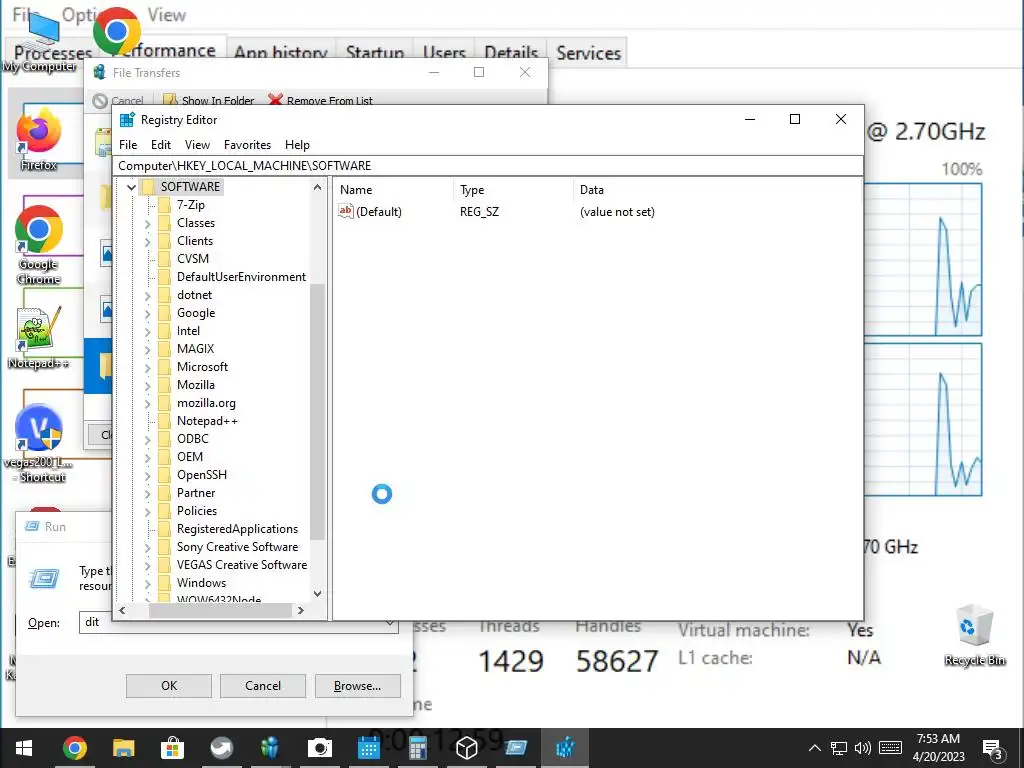Open the vegas200 desktop shortcut
This screenshot has height=768, width=1024.
click(39, 443)
